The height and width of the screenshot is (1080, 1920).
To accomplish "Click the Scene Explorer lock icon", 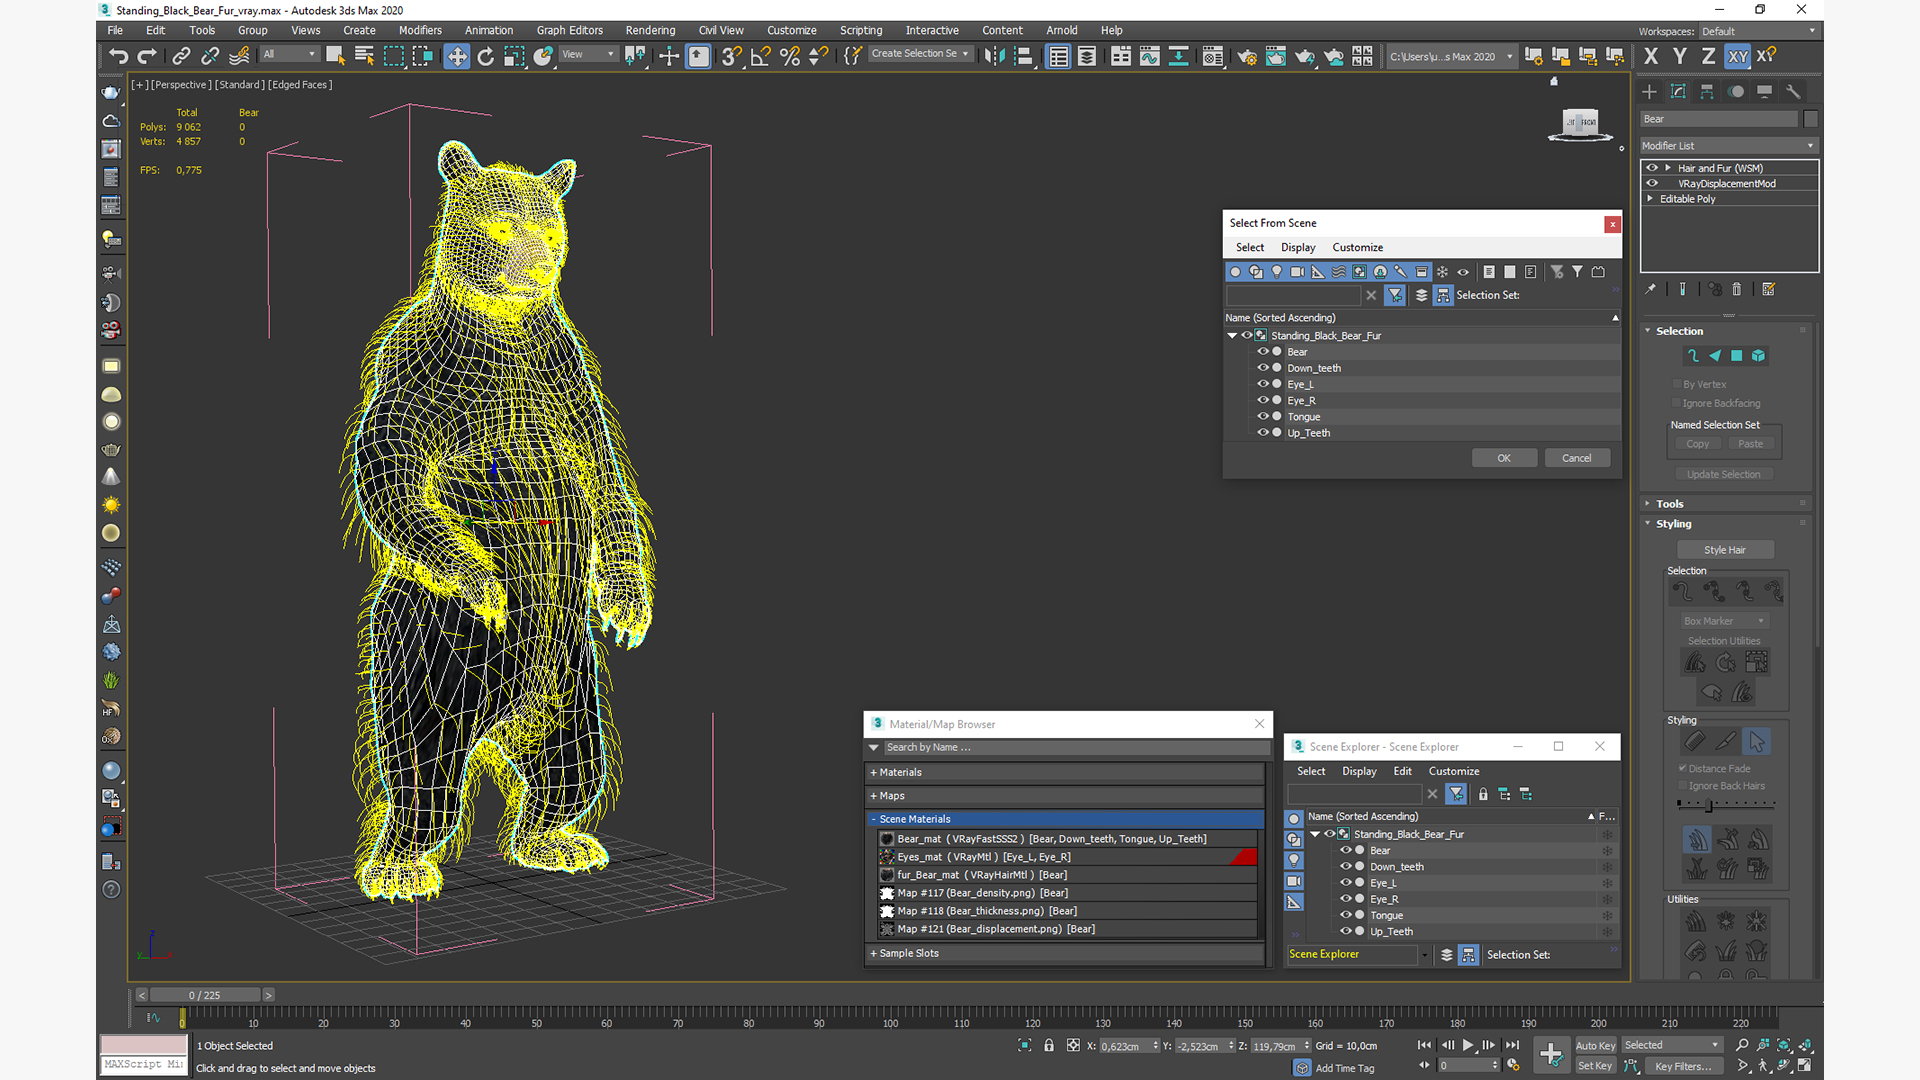I will (x=1483, y=794).
